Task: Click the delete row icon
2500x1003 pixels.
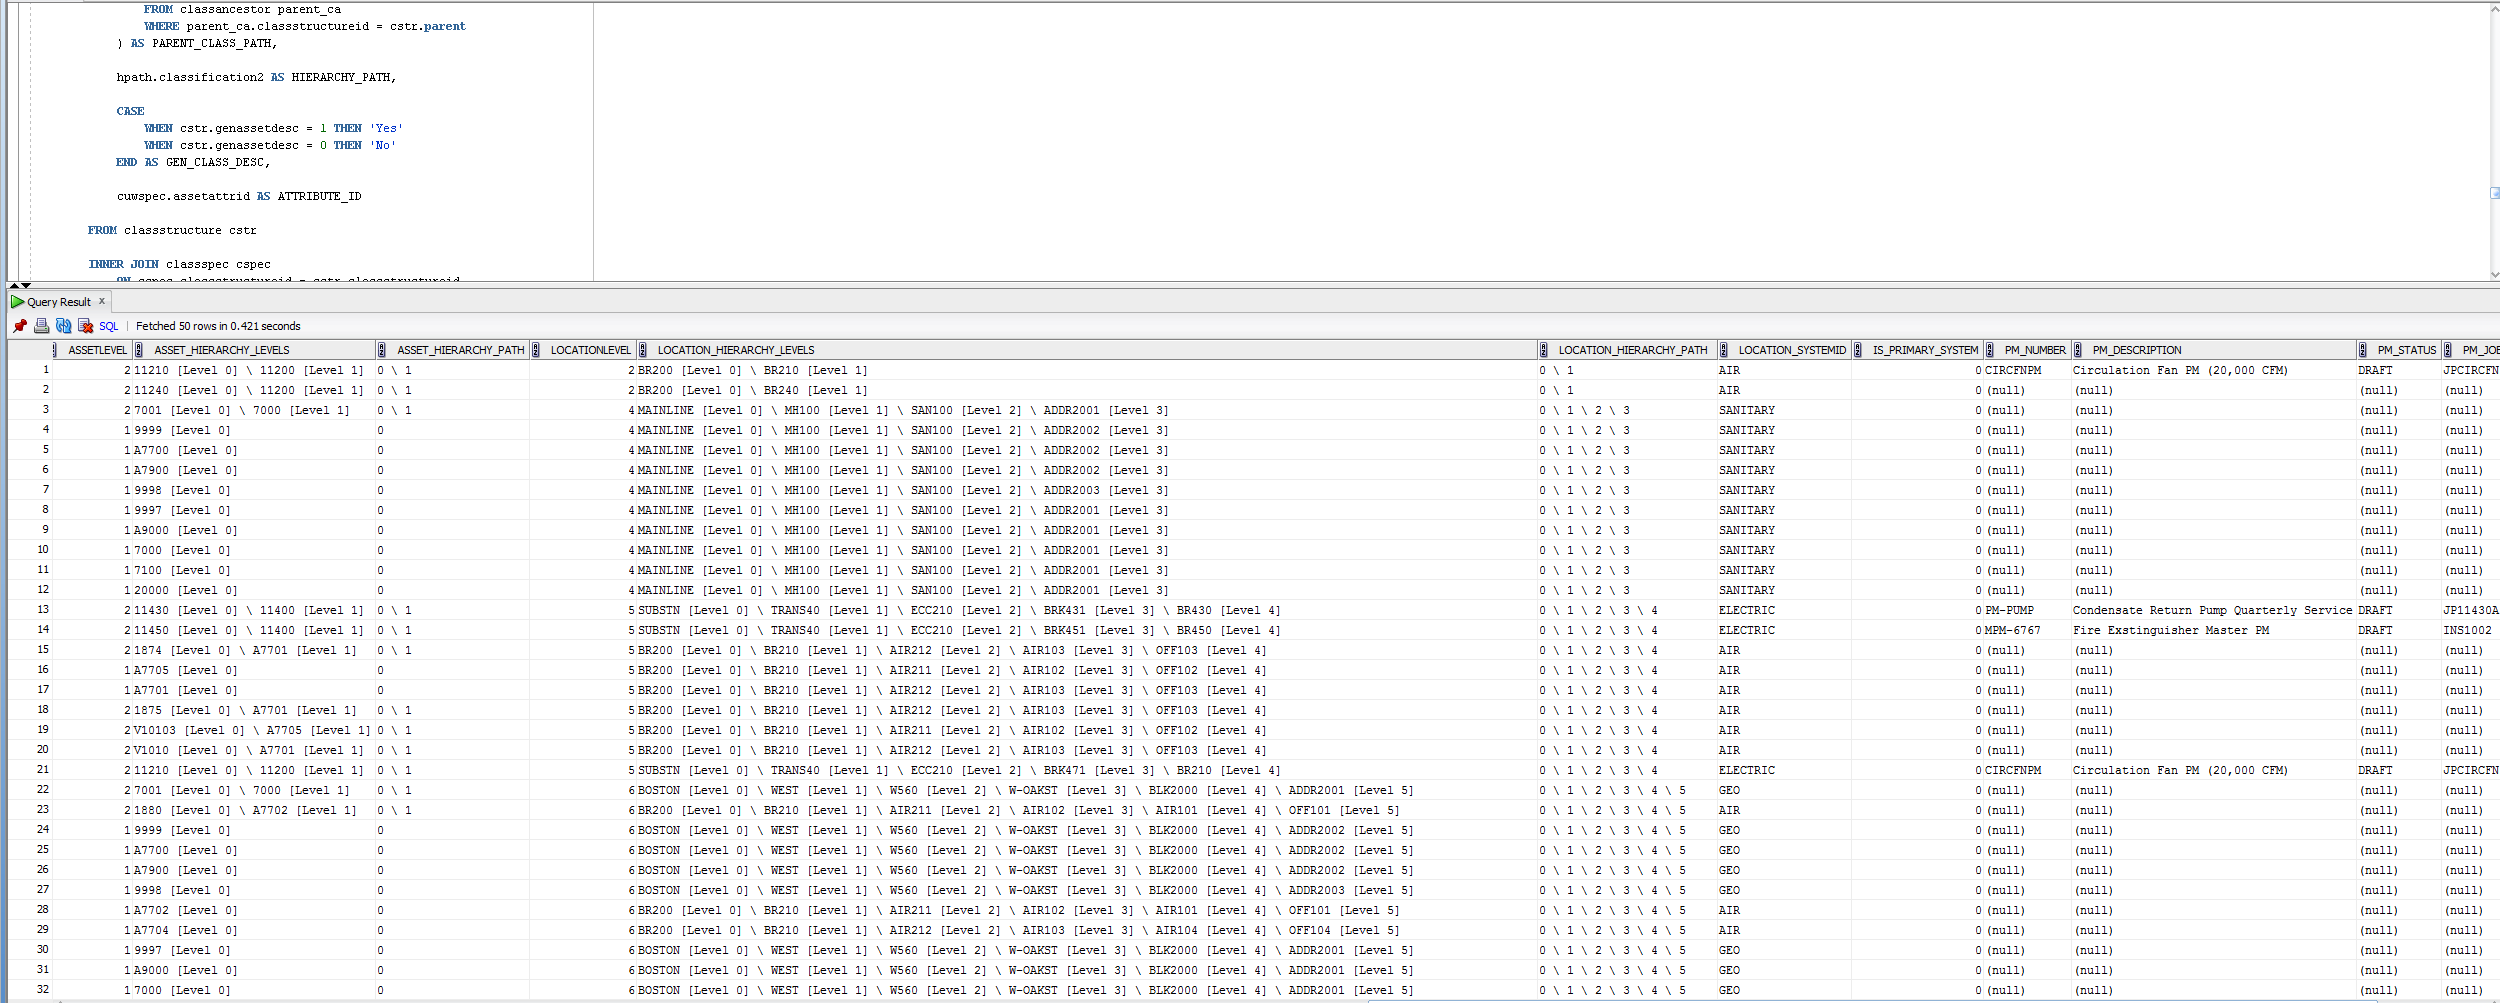Action: click(85, 326)
